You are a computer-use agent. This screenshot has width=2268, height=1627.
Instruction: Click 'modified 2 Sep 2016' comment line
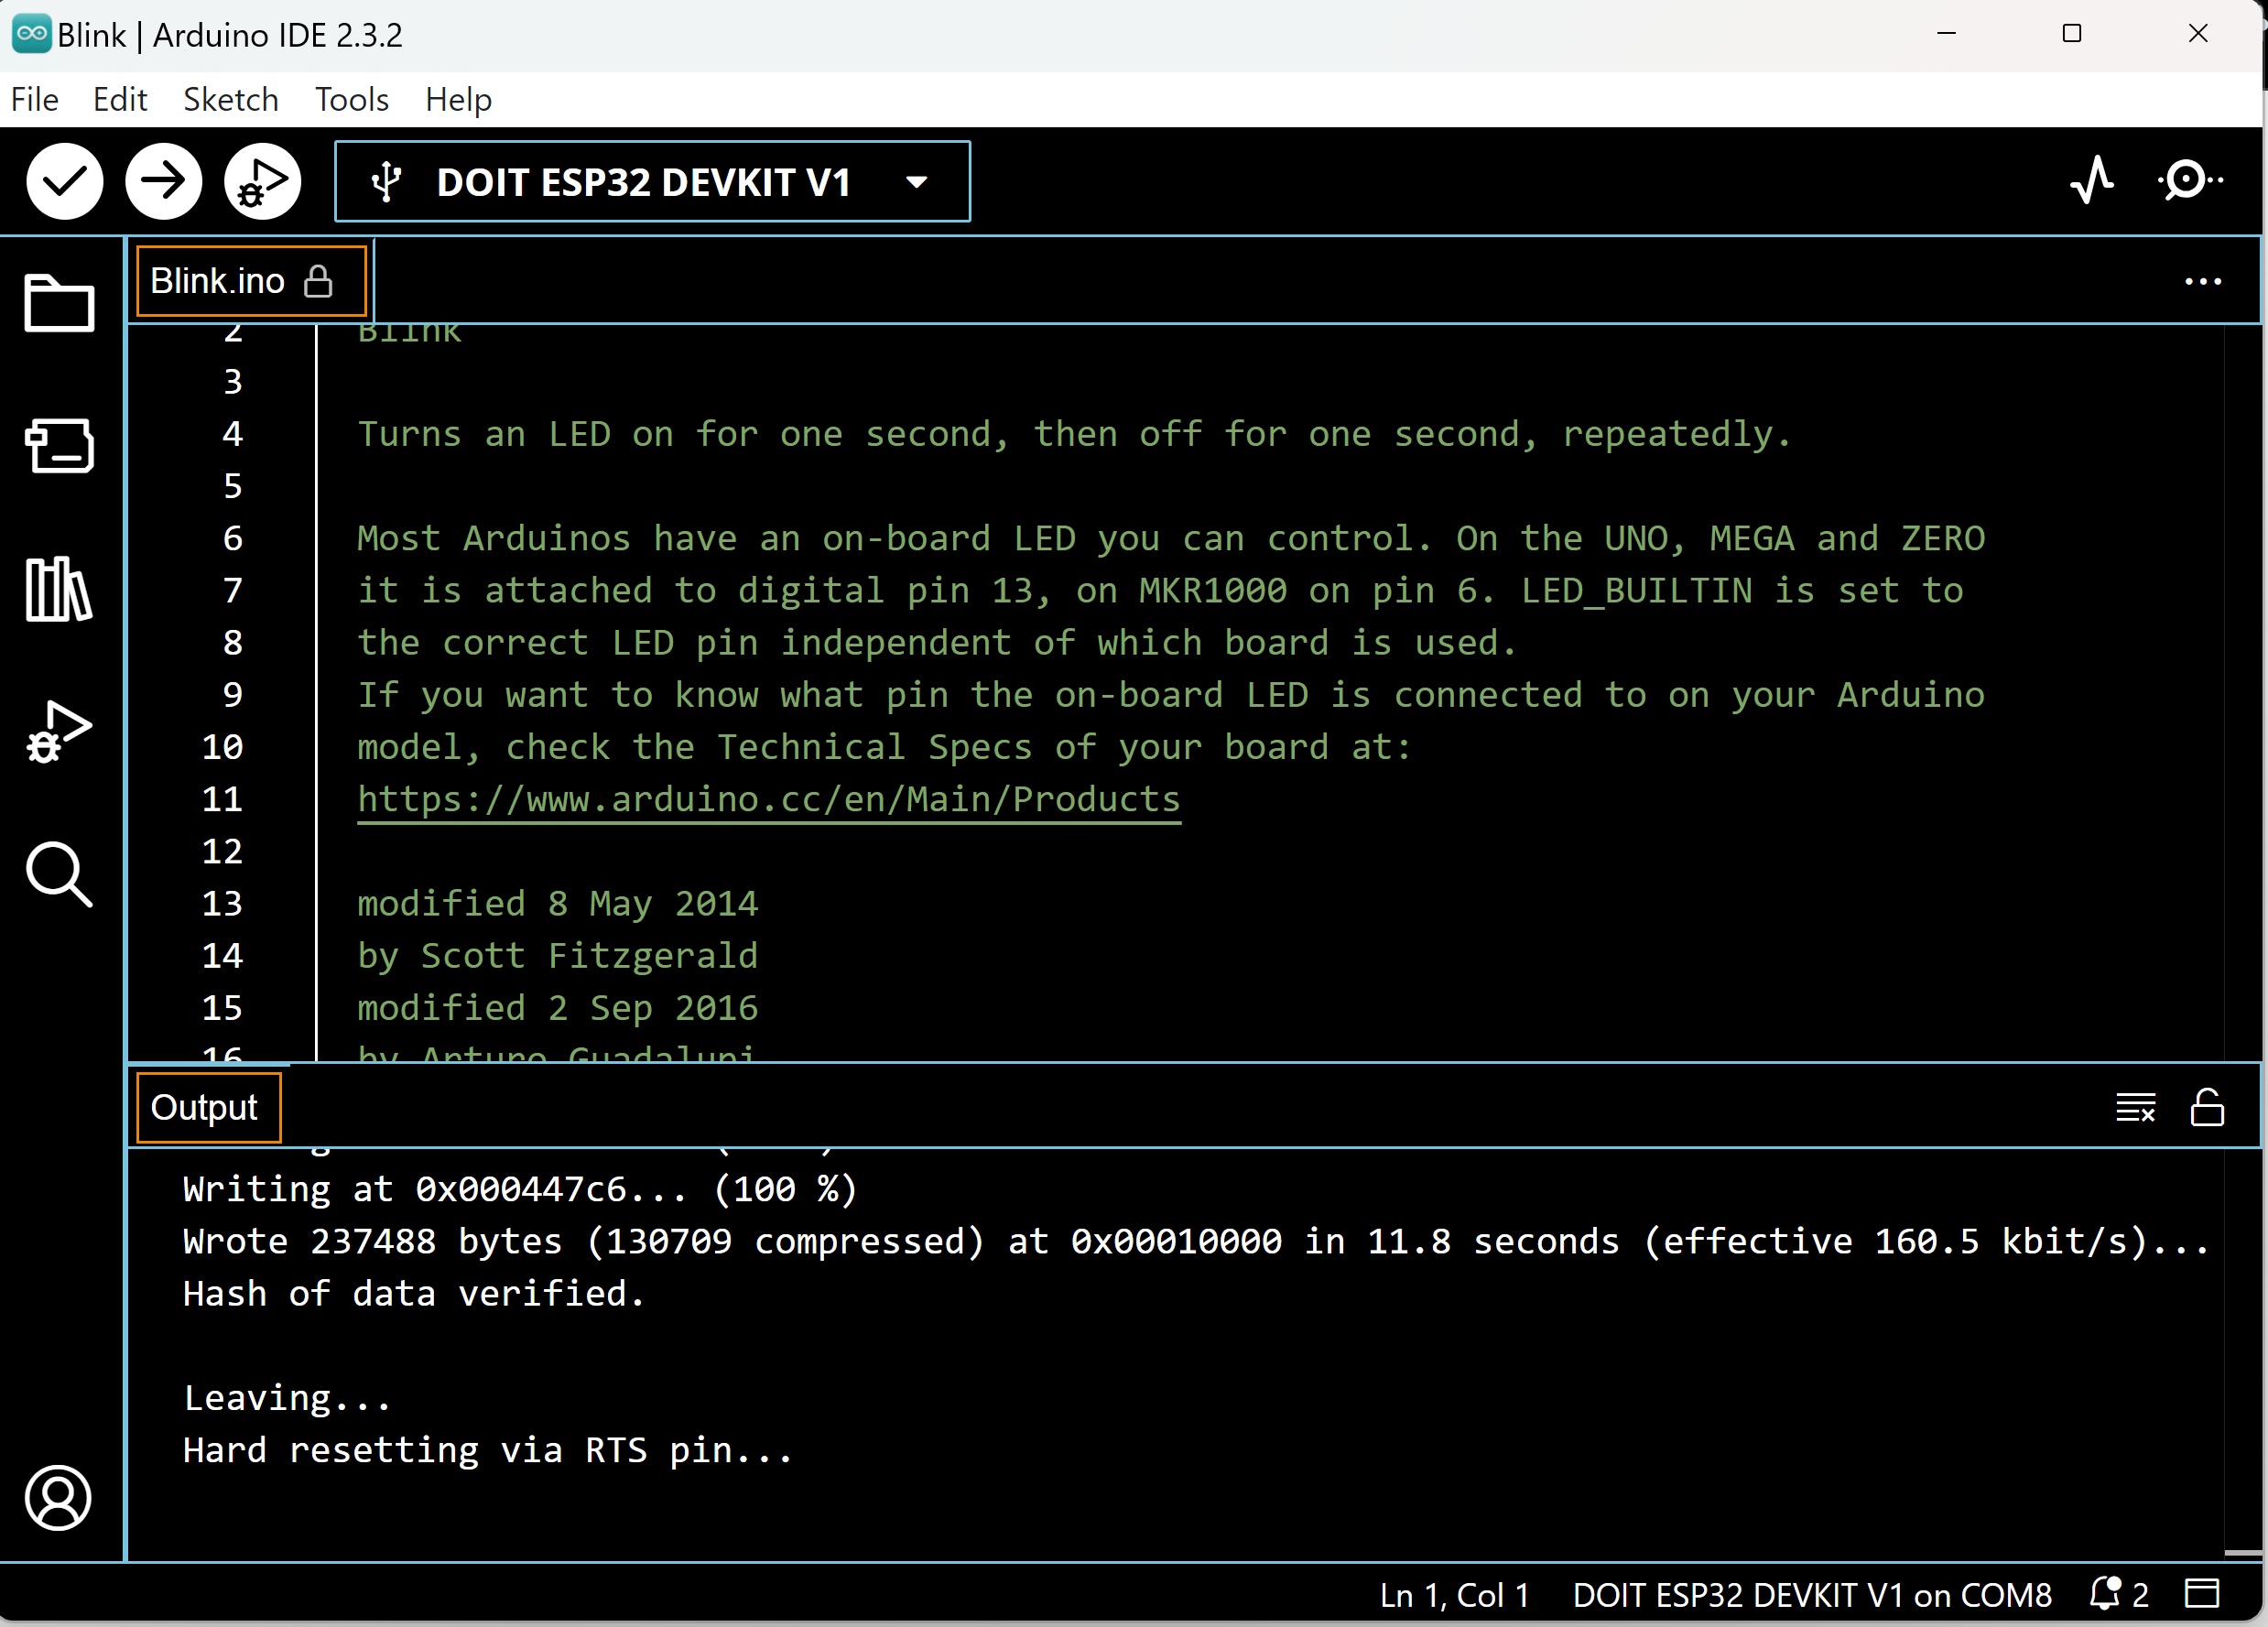(x=558, y=1008)
